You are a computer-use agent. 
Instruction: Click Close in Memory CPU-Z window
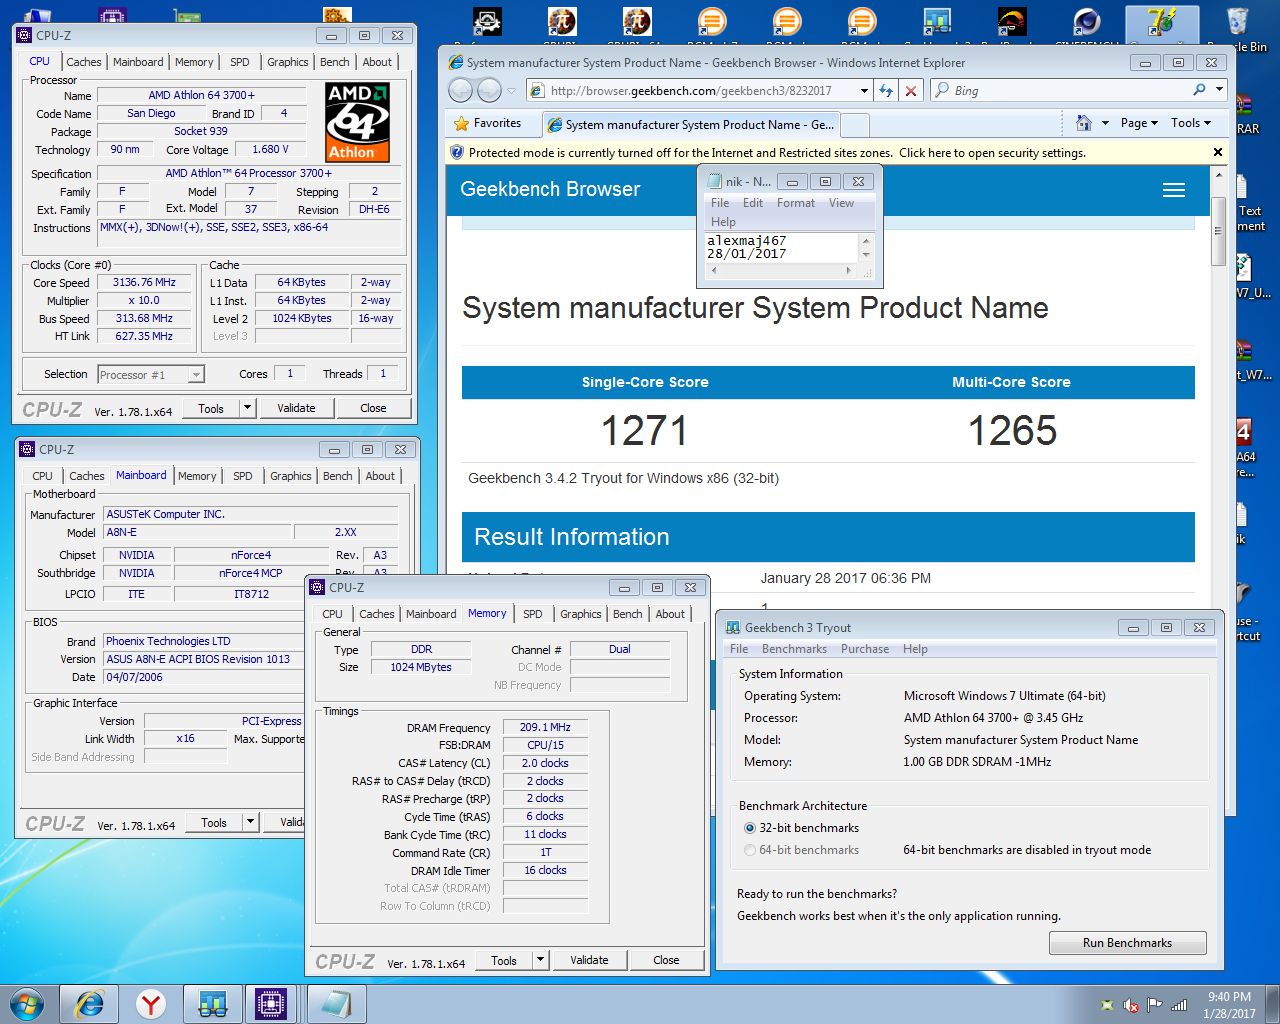pyautogui.click(x=666, y=960)
